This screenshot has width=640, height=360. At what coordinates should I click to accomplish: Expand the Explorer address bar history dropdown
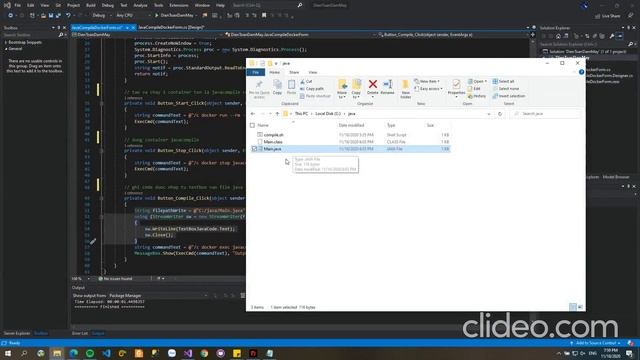coord(489,114)
